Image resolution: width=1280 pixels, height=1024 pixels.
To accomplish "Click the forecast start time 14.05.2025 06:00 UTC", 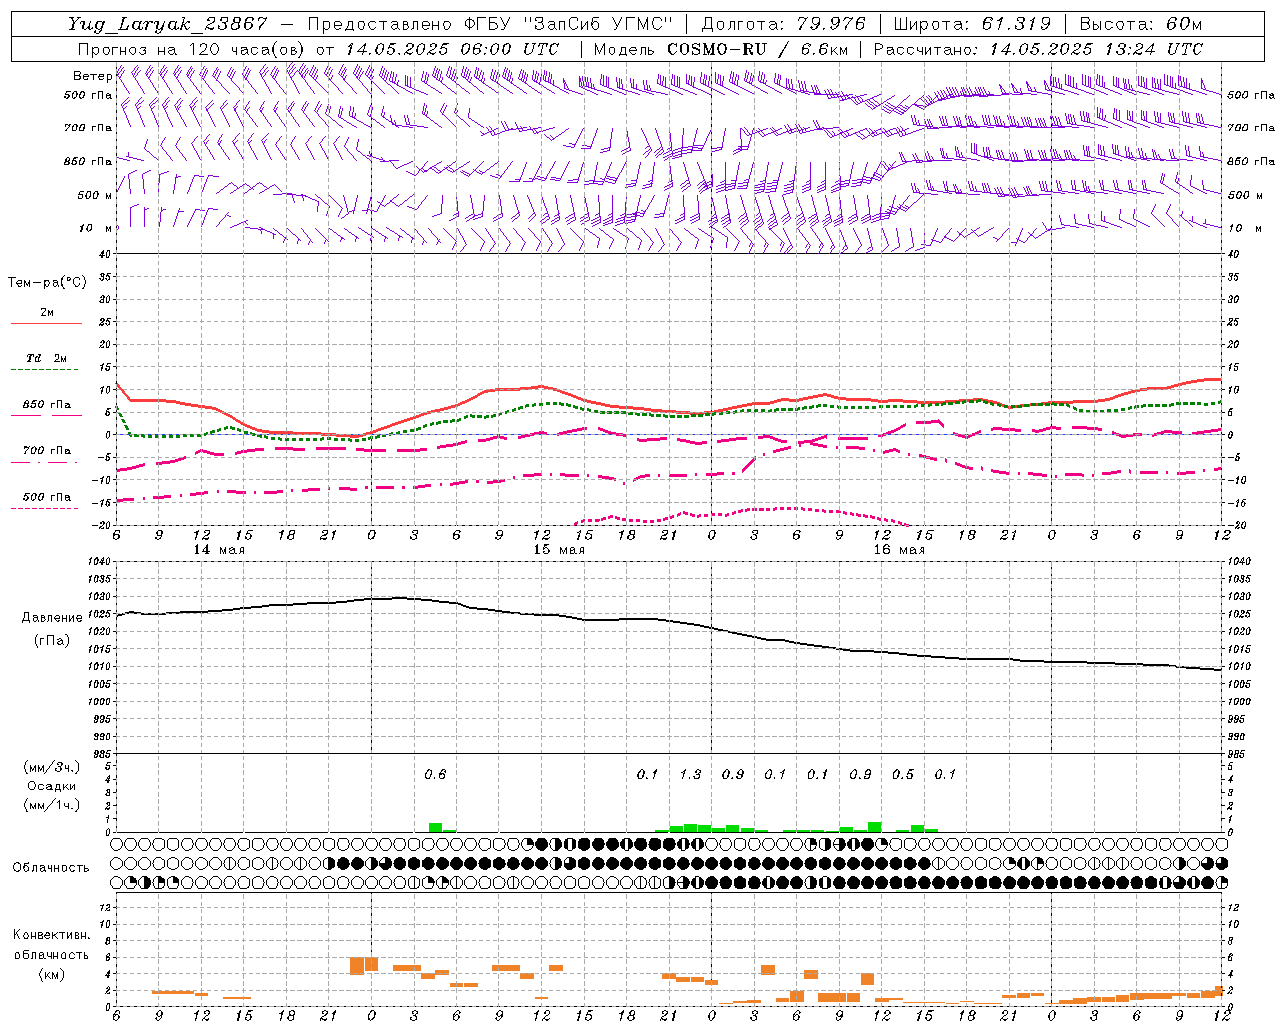I will 452,49.
